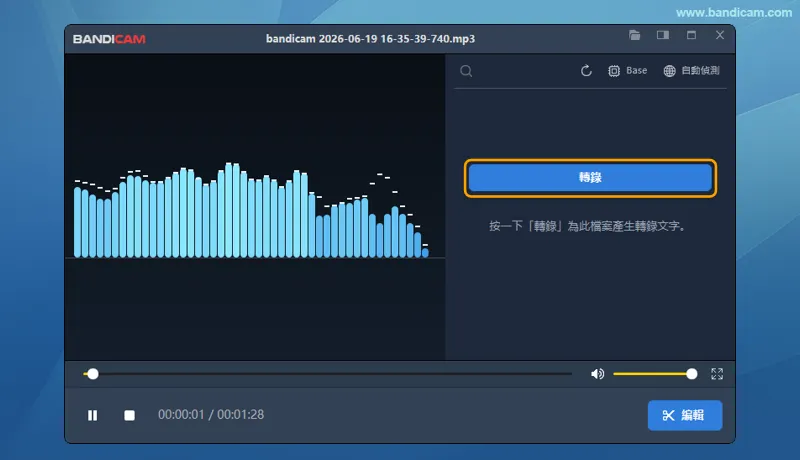Click the playback seek bar handle
Viewport: 800px width, 460px height.
(93, 374)
